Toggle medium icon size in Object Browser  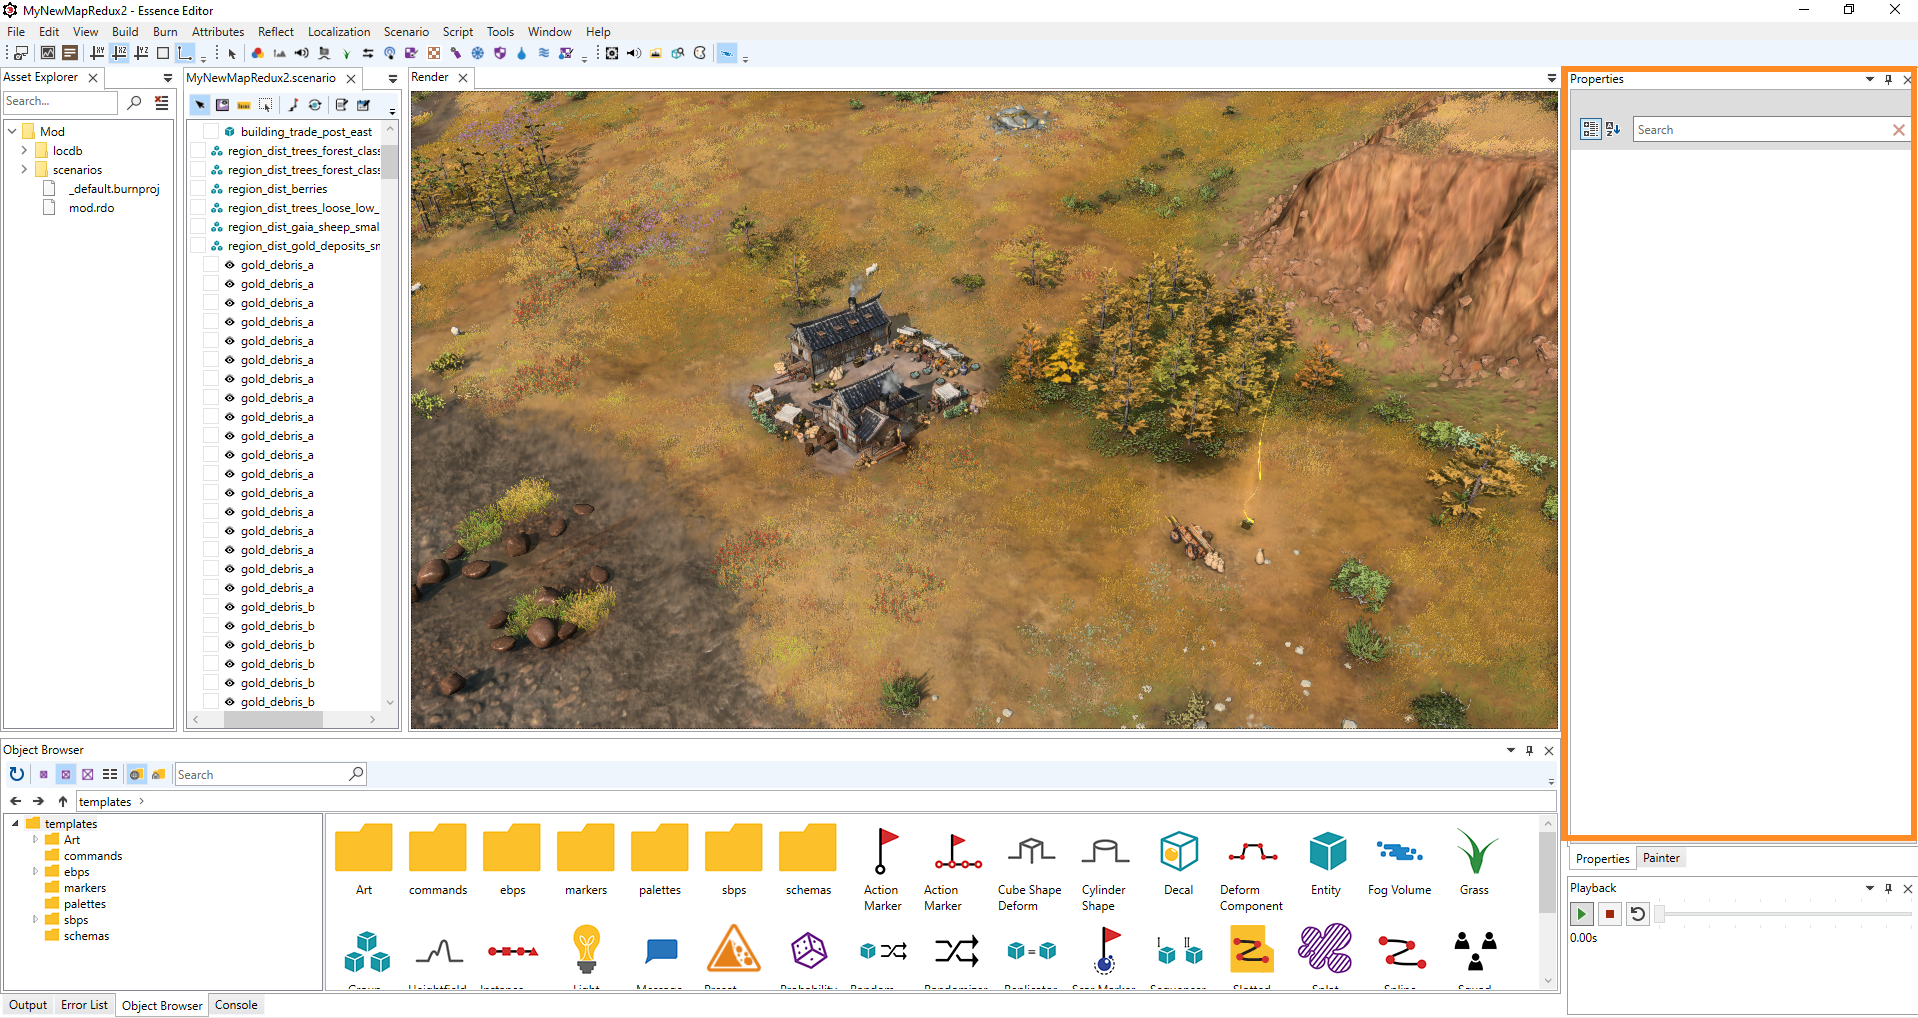65,774
